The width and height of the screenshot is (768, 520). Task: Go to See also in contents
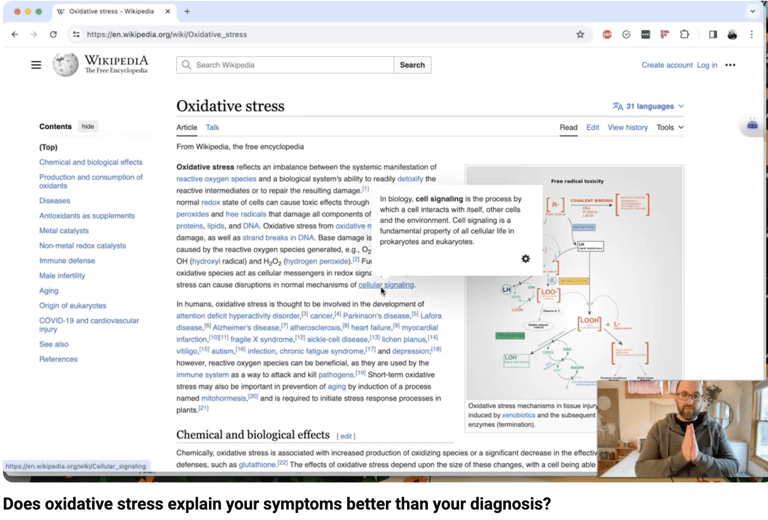54,344
